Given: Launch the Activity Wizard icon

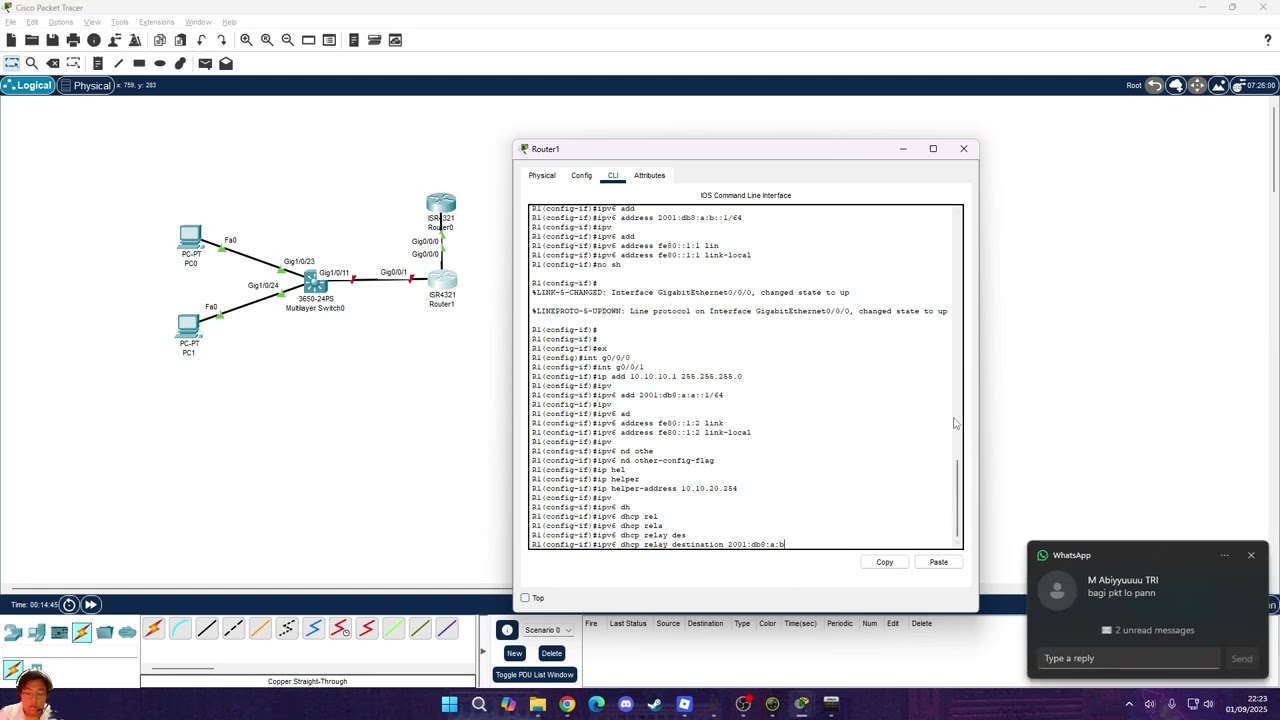Looking at the screenshot, I should 135,40.
